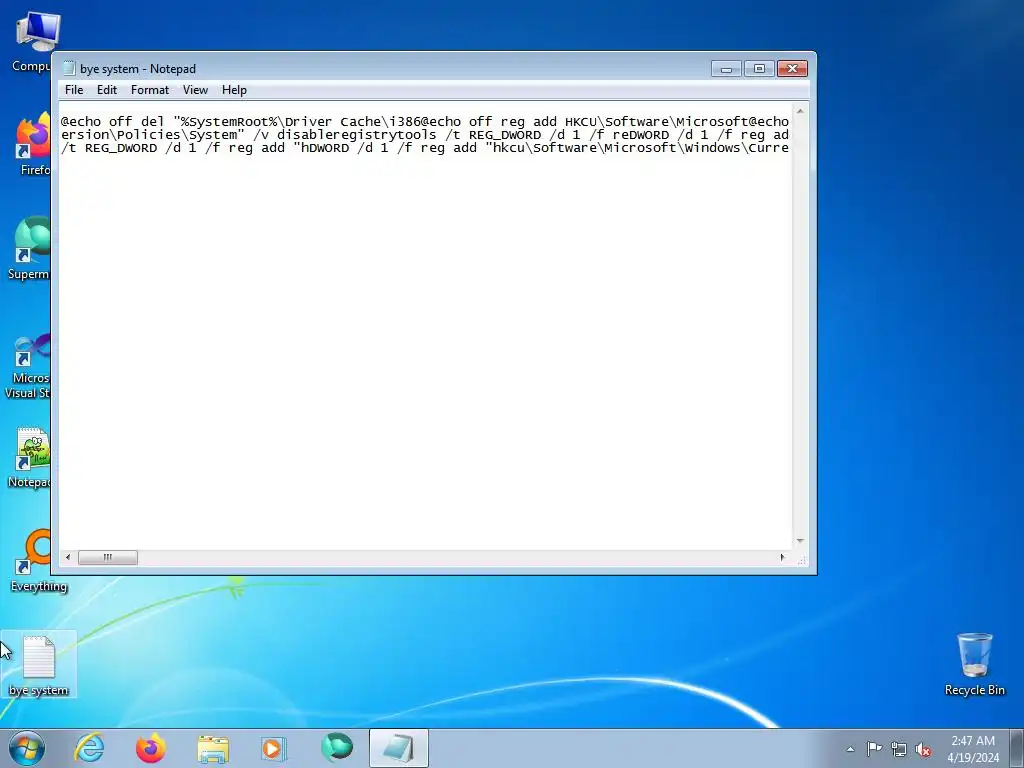
Task: Launch Firefox from the taskbar
Action: (x=150, y=748)
